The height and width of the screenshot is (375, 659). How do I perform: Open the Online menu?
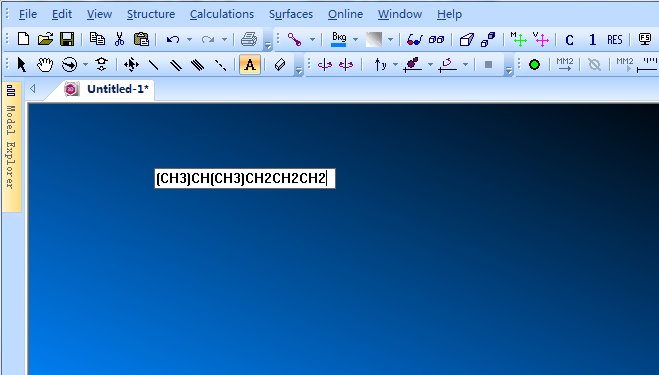[345, 14]
